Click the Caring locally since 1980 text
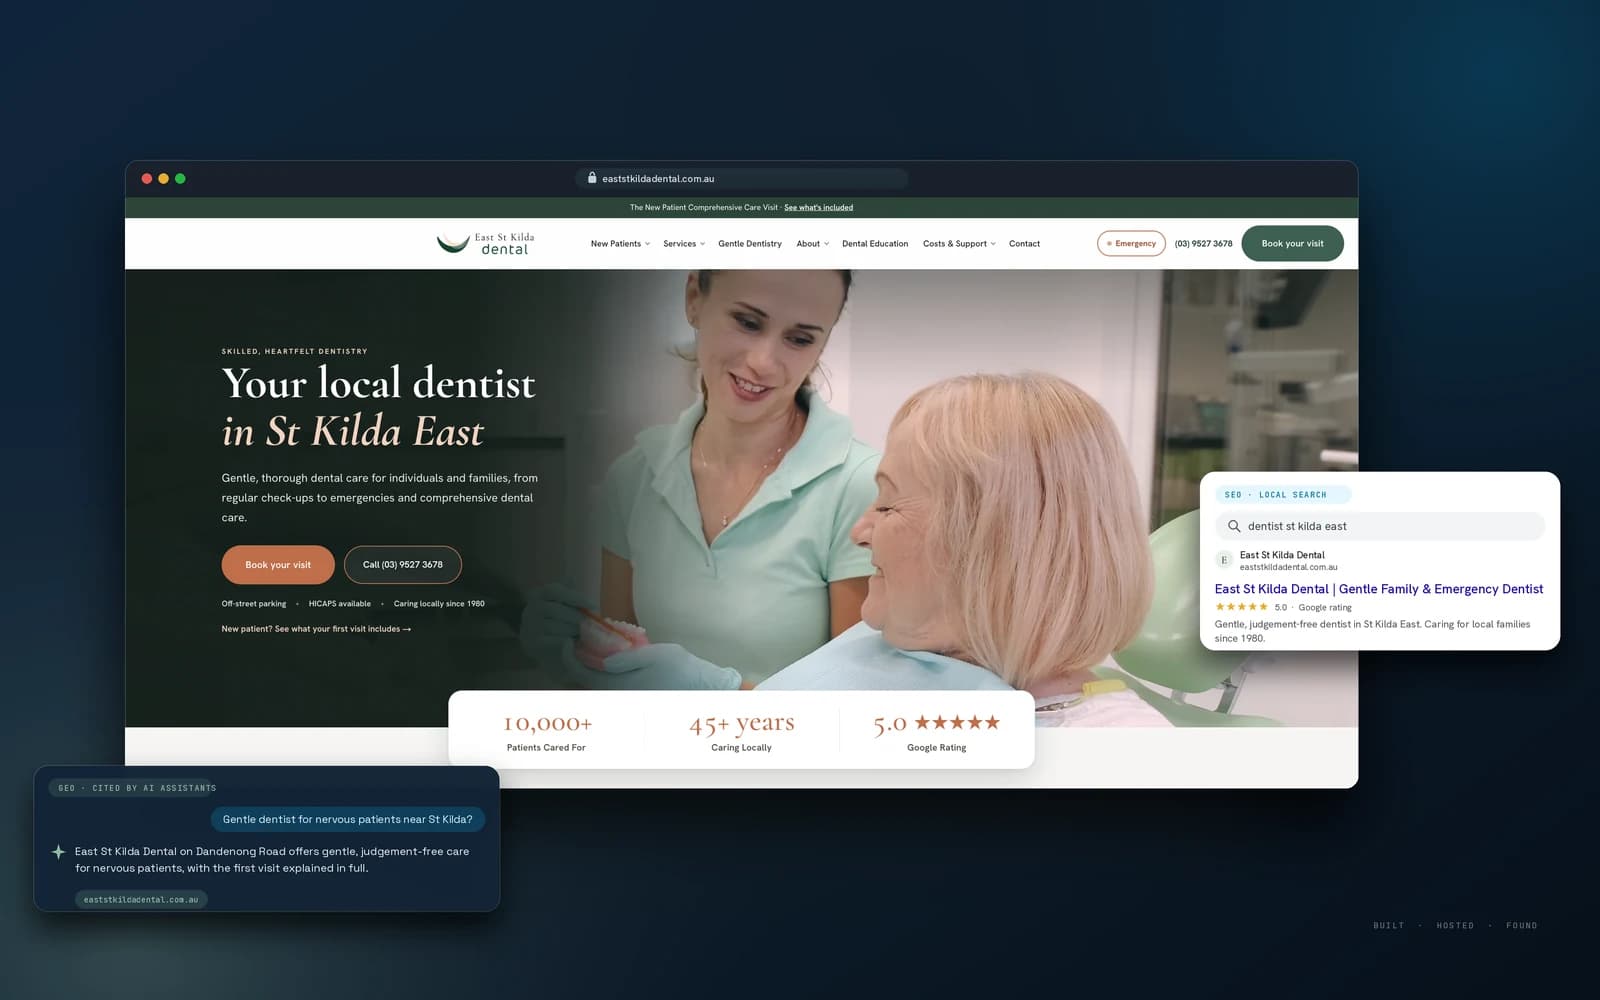1600x1000 pixels. tap(439, 604)
